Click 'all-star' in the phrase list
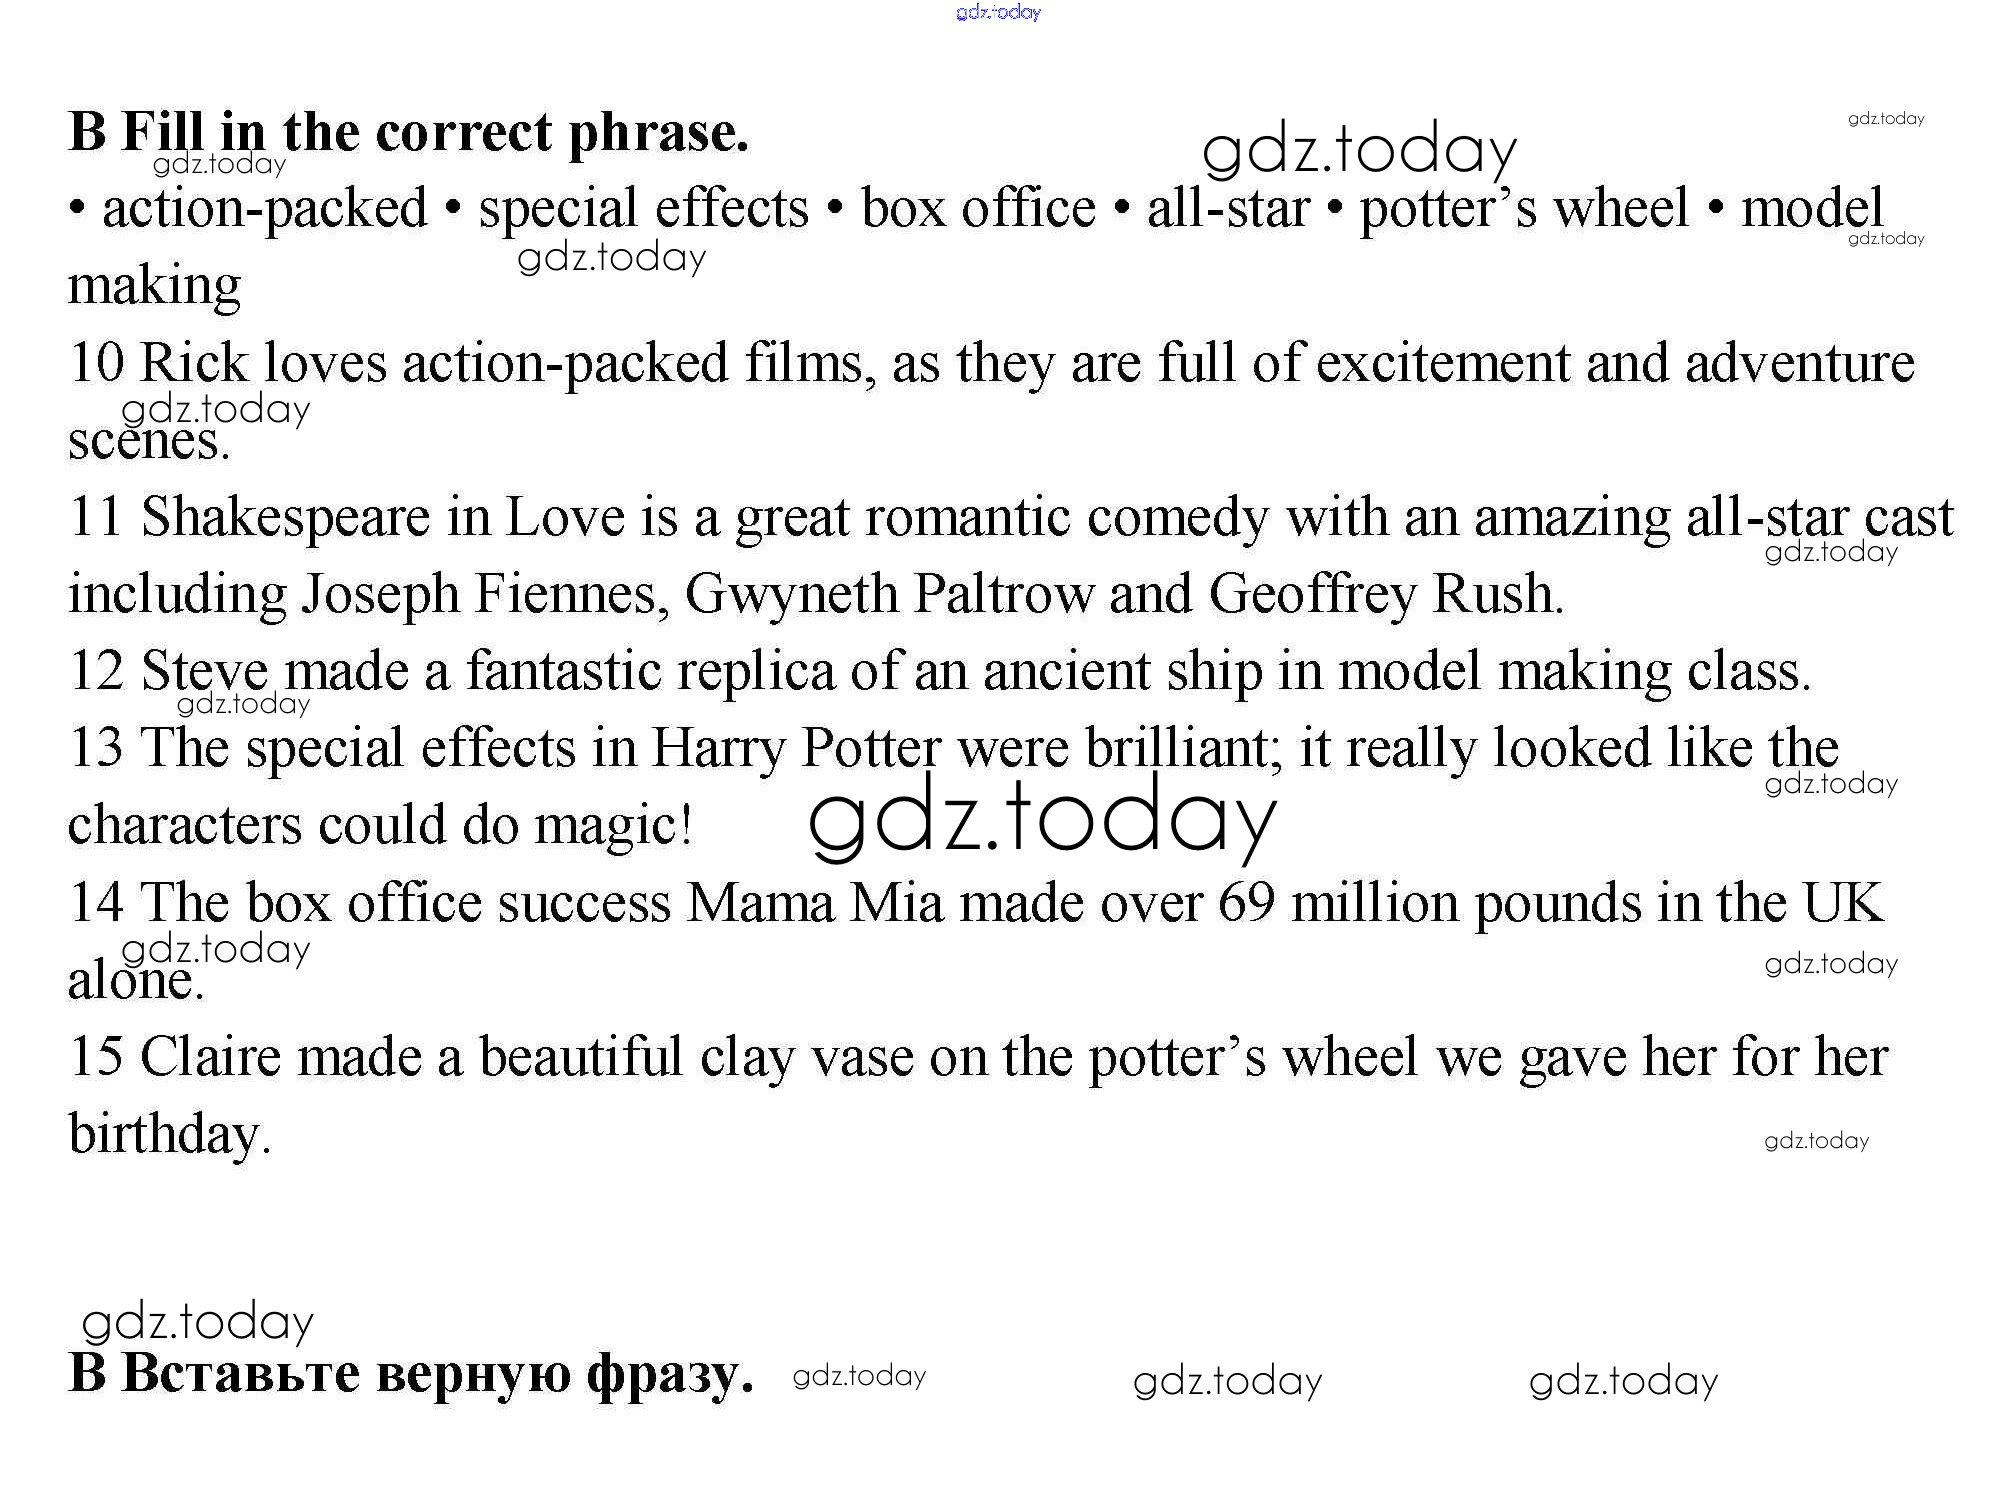1996x1511 pixels. pos(1227,208)
